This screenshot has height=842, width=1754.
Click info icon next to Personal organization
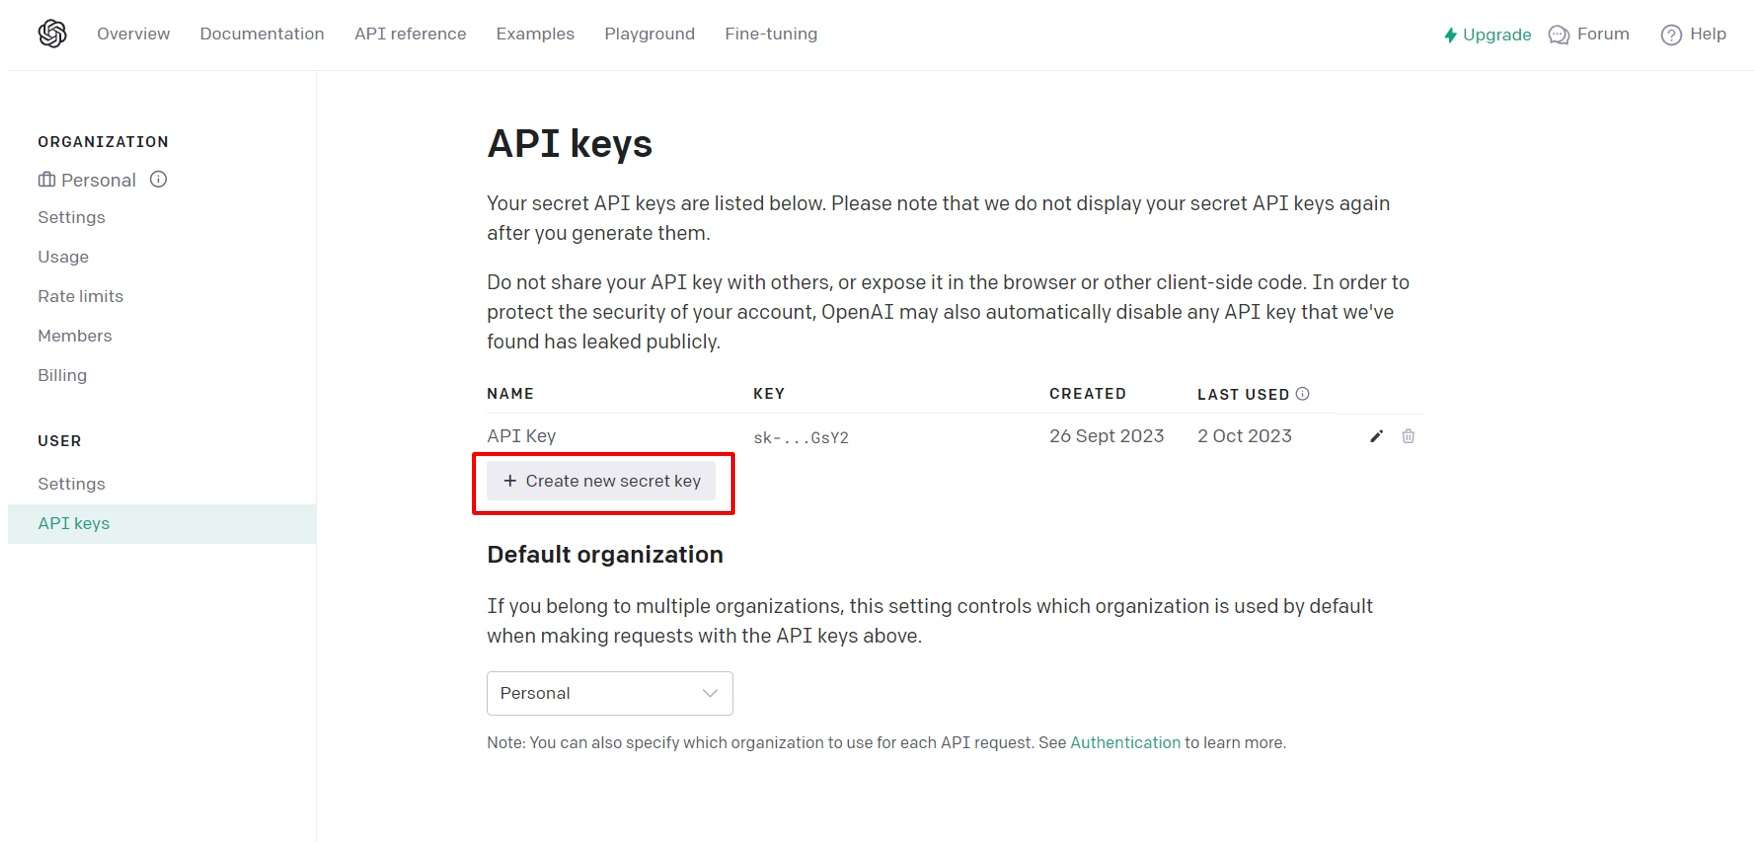(x=158, y=179)
